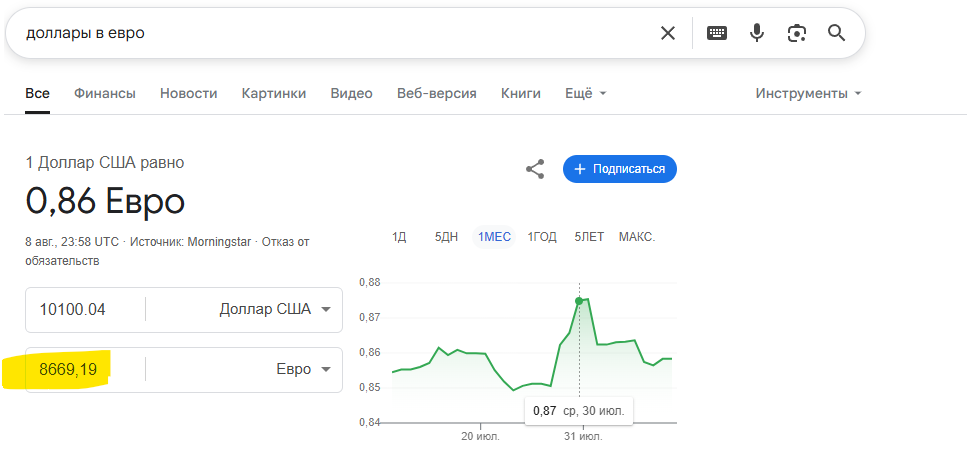Open the Инструменты dropdown
967x456 pixels.
tap(808, 93)
